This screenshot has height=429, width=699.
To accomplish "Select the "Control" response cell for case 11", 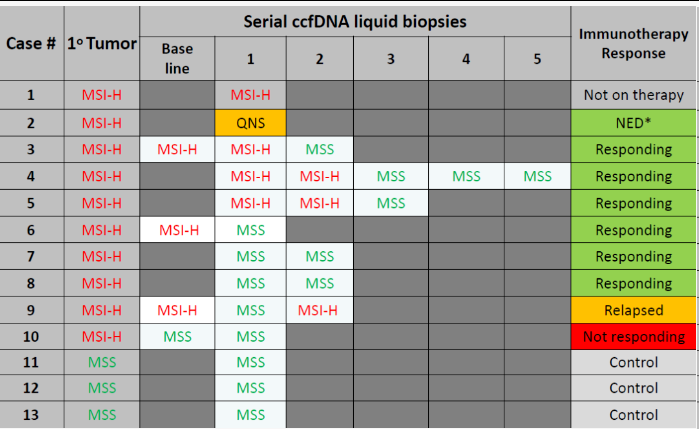I will [634, 362].
